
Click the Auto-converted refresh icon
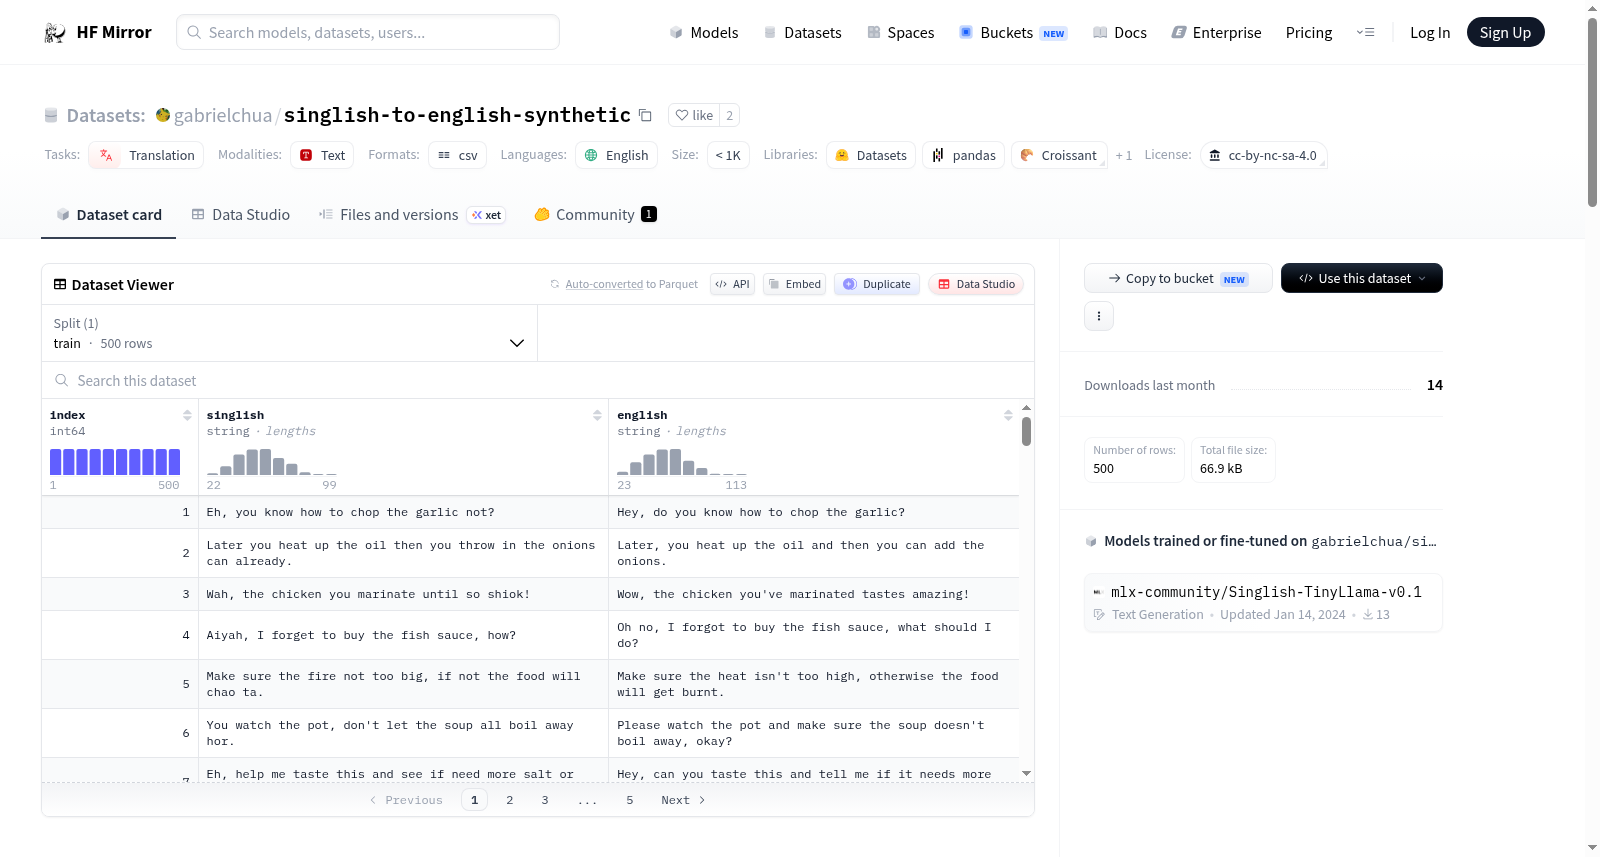point(555,284)
